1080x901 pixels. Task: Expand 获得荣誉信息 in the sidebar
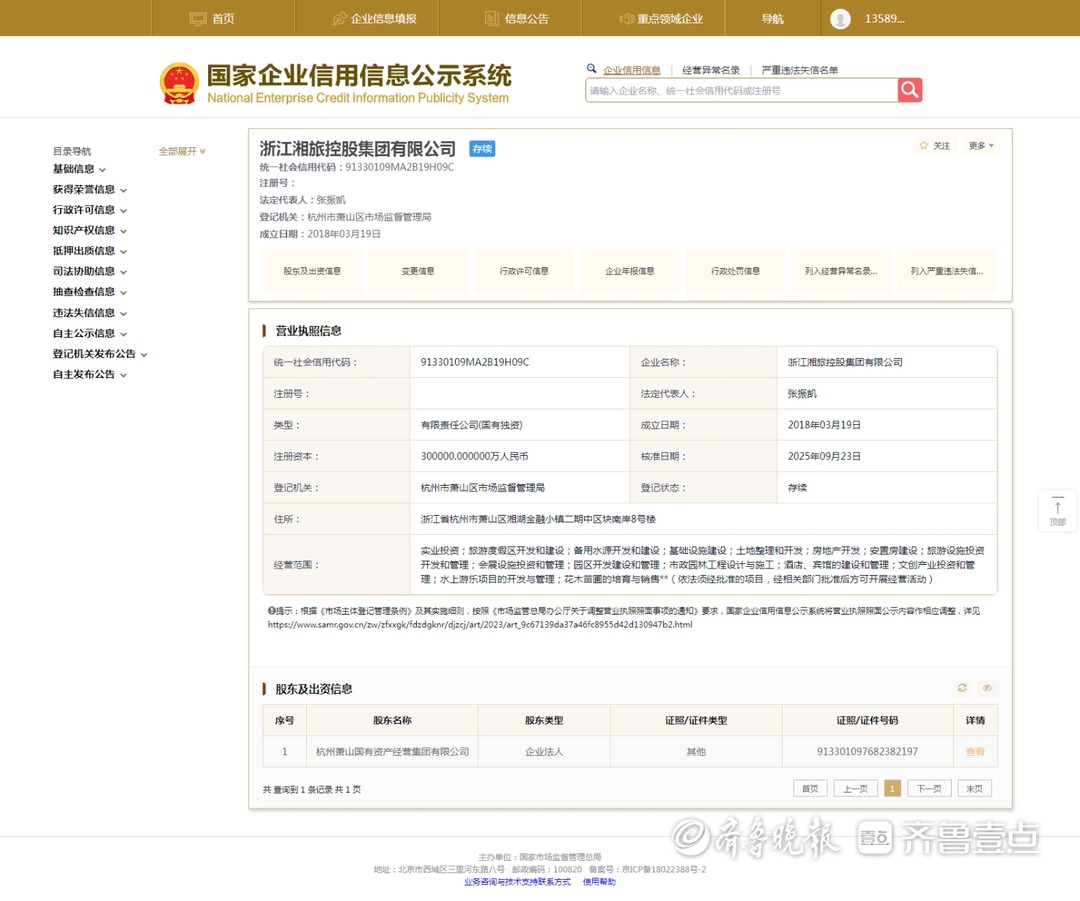90,189
